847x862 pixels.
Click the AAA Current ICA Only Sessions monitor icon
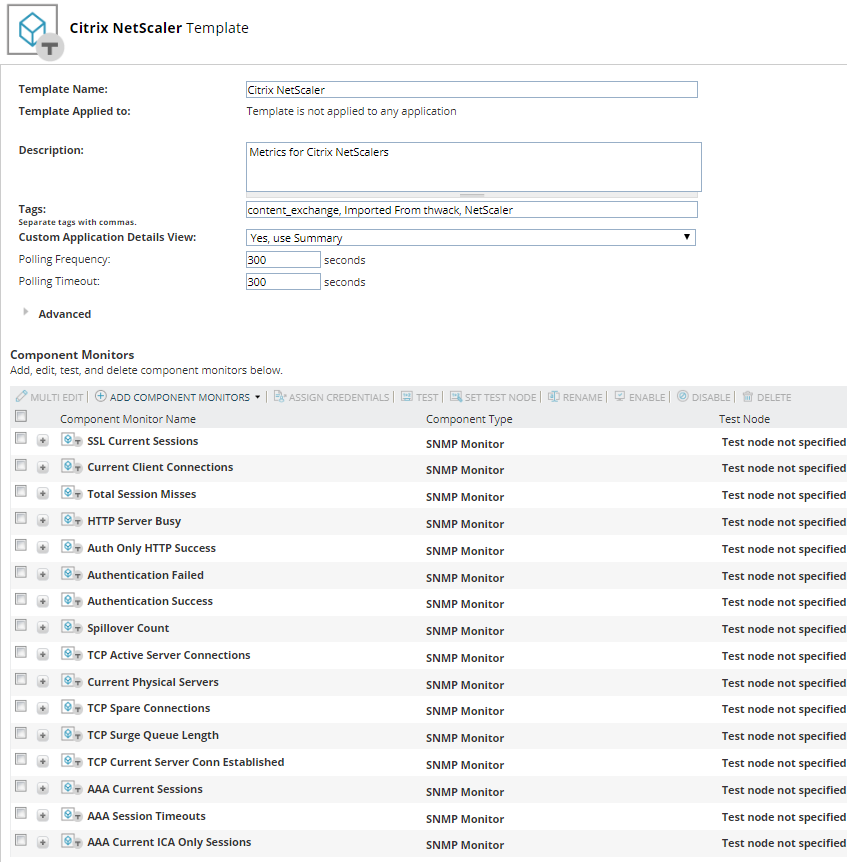click(71, 841)
